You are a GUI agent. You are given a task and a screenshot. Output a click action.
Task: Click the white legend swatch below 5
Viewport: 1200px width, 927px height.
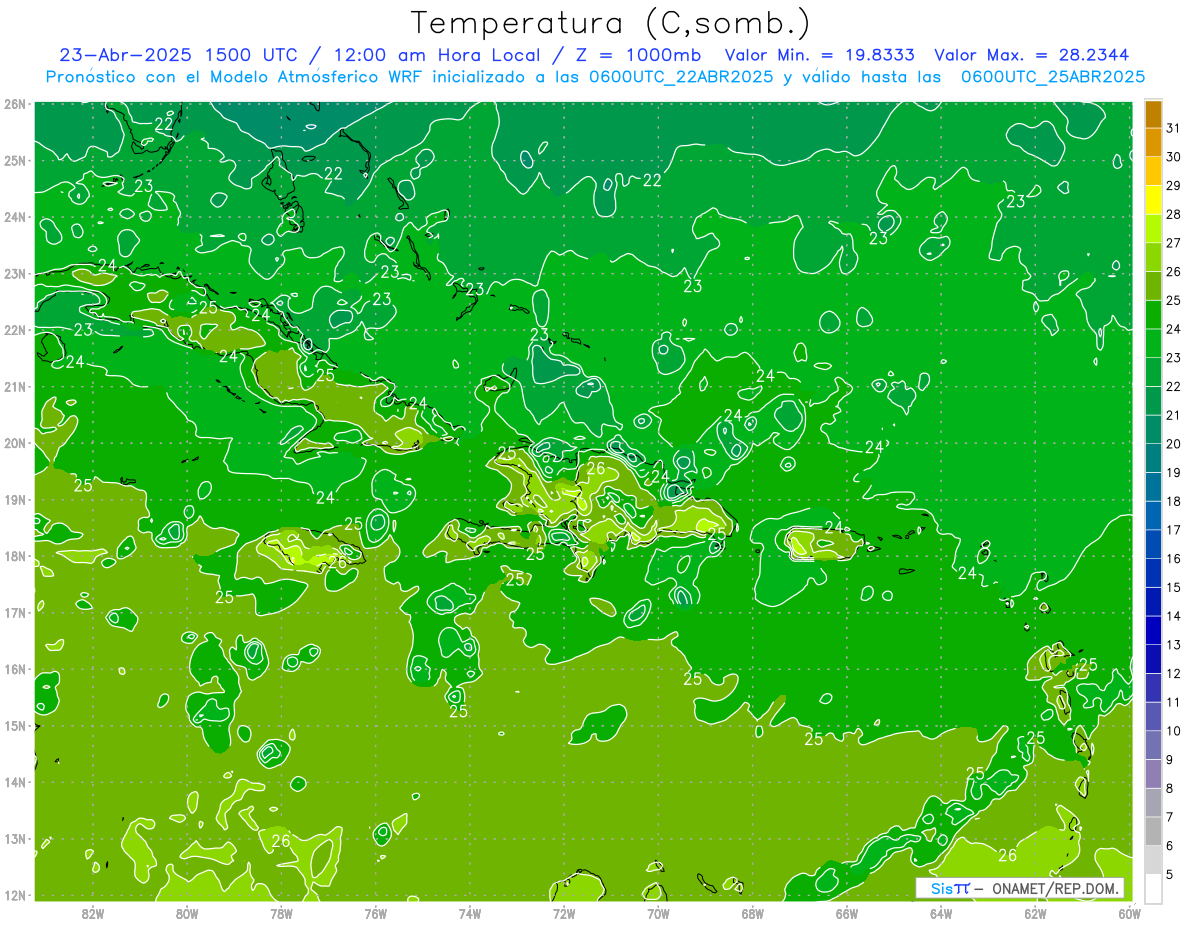[x=1153, y=888]
